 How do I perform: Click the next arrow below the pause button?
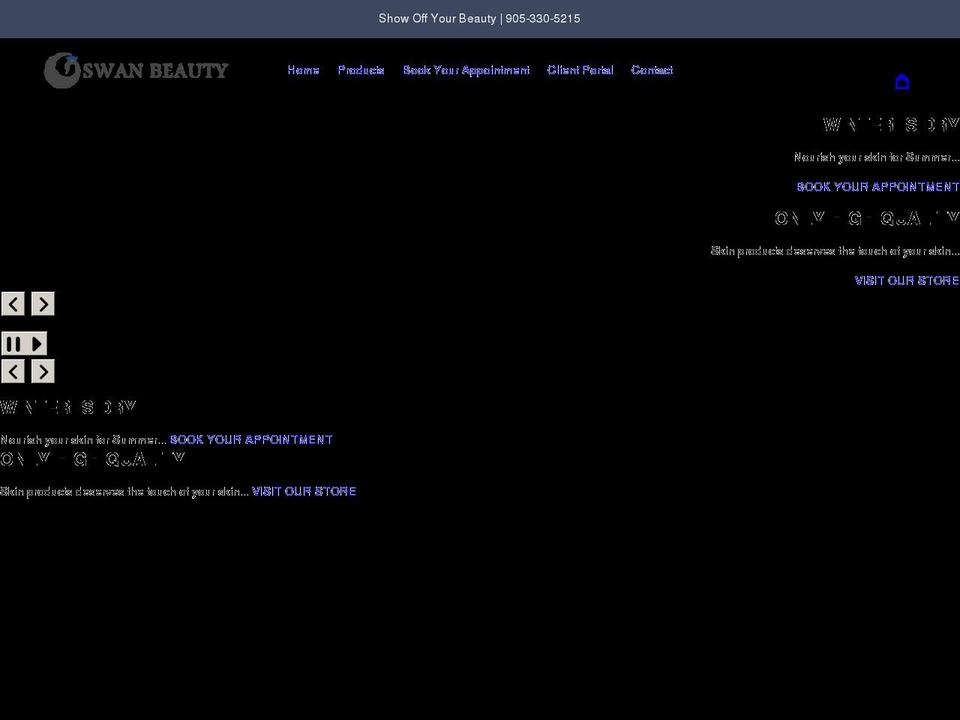(42, 372)
